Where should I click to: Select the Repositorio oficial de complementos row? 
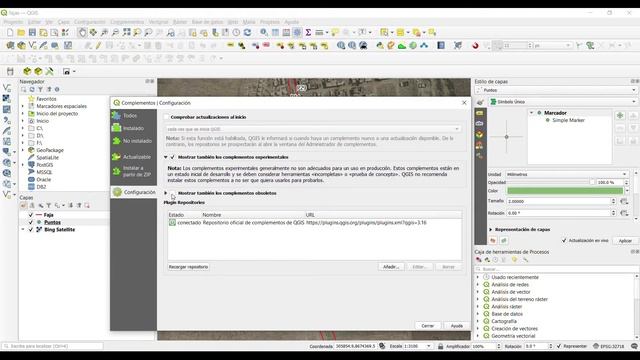[x=315, y=223]
